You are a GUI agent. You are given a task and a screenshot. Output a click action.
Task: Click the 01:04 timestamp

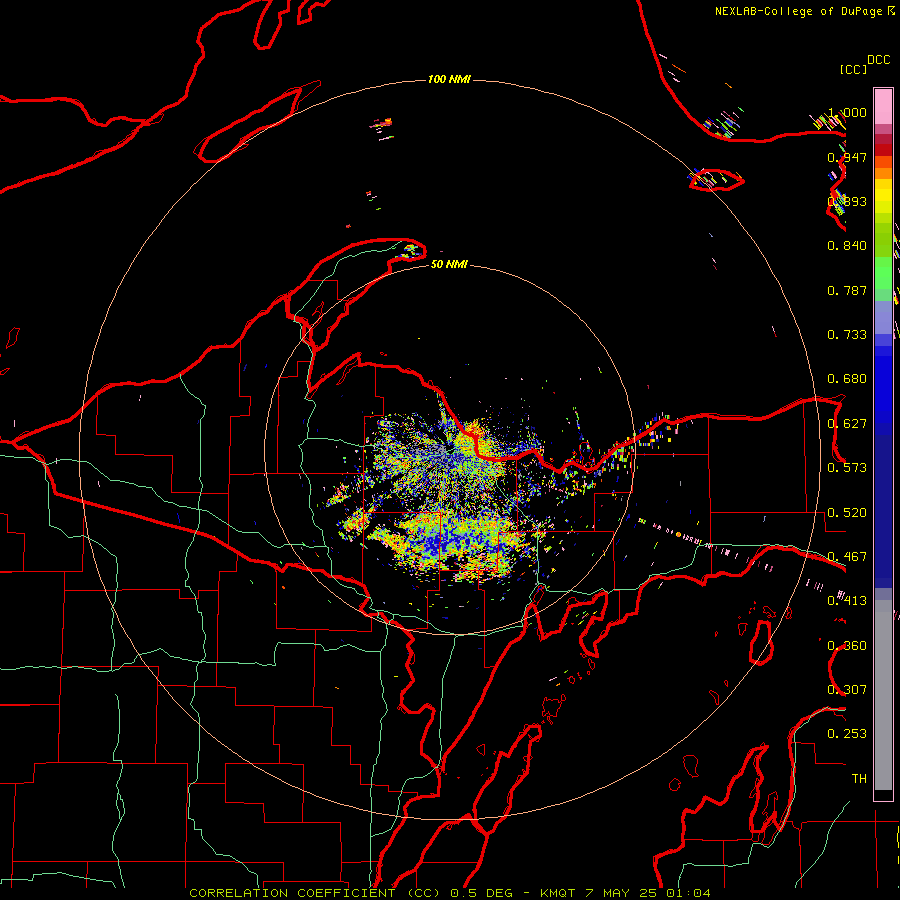click(x=689, y=893)
